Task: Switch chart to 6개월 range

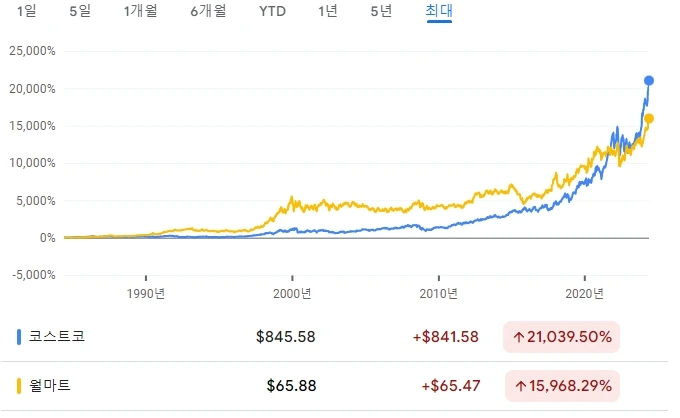Action: [209, 10]
